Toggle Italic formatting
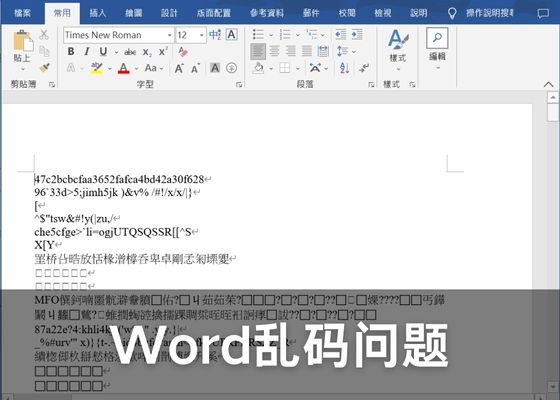The image size is (560, 400). pyautogui.click(x=87, y=51)
